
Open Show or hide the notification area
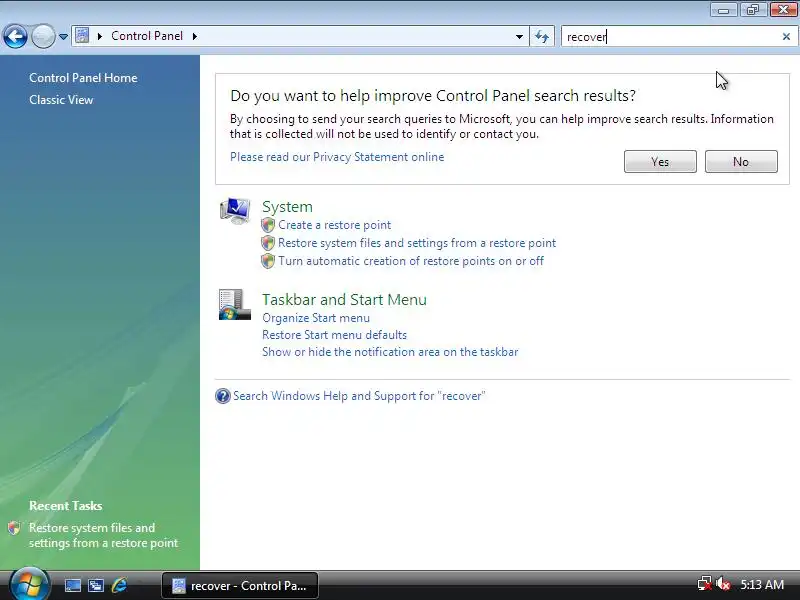(x=390, y=352)
